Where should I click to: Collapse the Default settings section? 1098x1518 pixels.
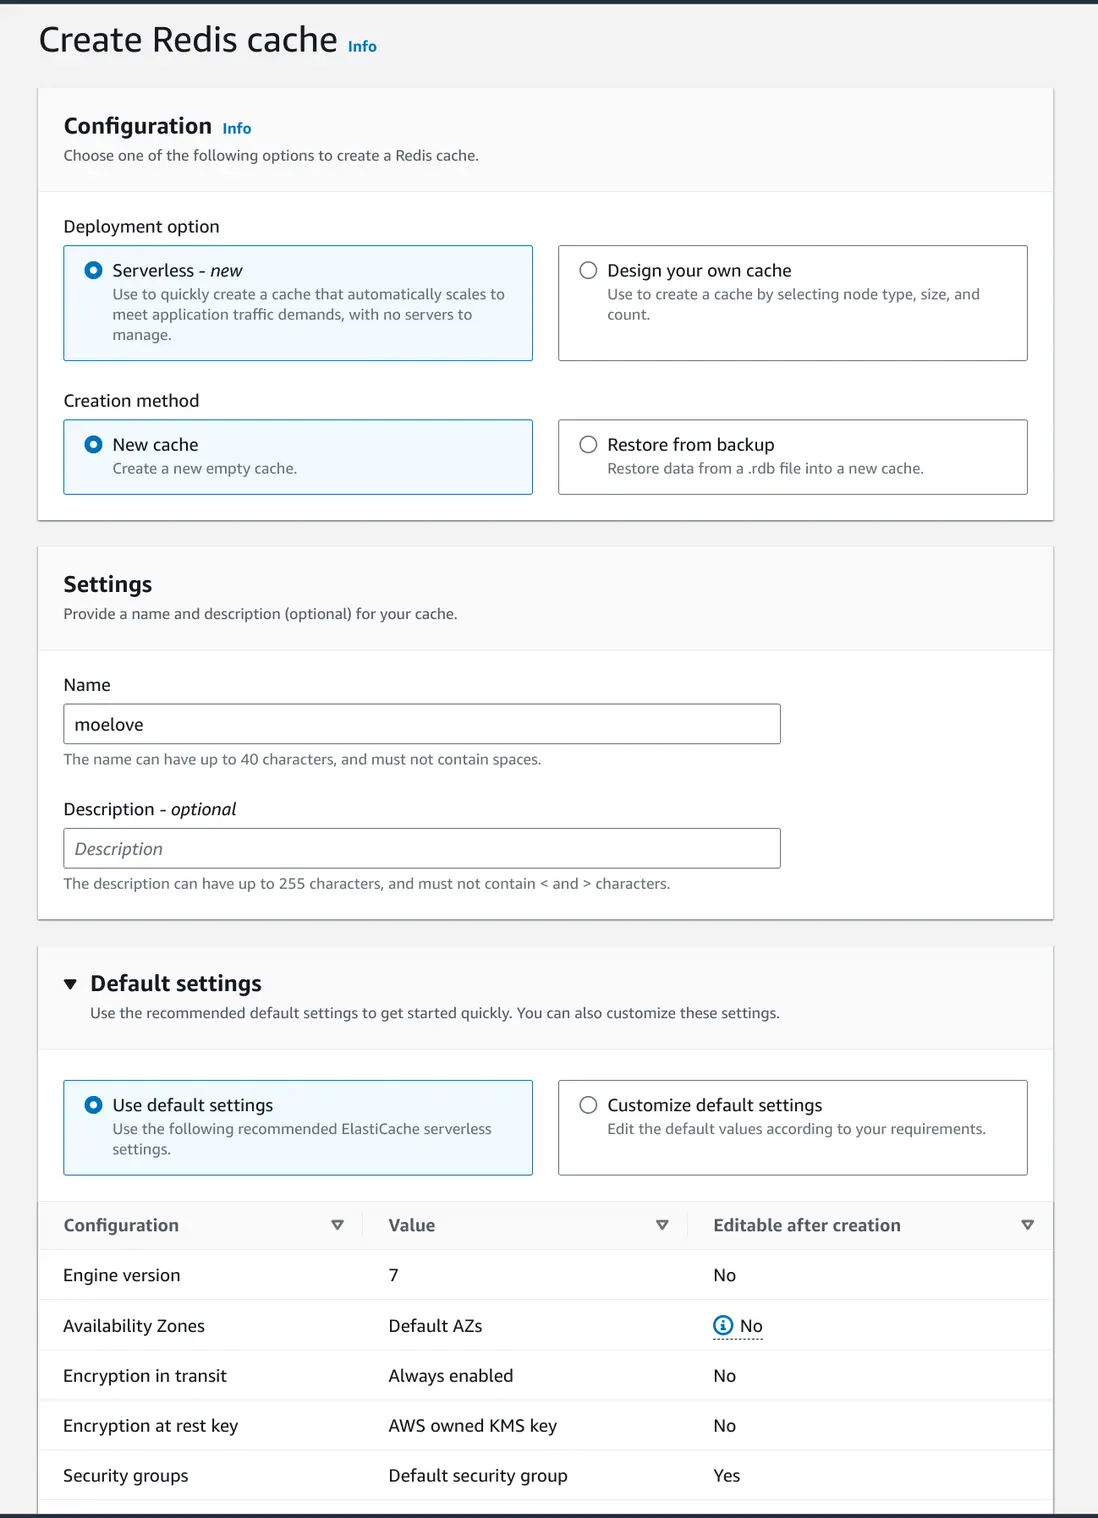70,984
